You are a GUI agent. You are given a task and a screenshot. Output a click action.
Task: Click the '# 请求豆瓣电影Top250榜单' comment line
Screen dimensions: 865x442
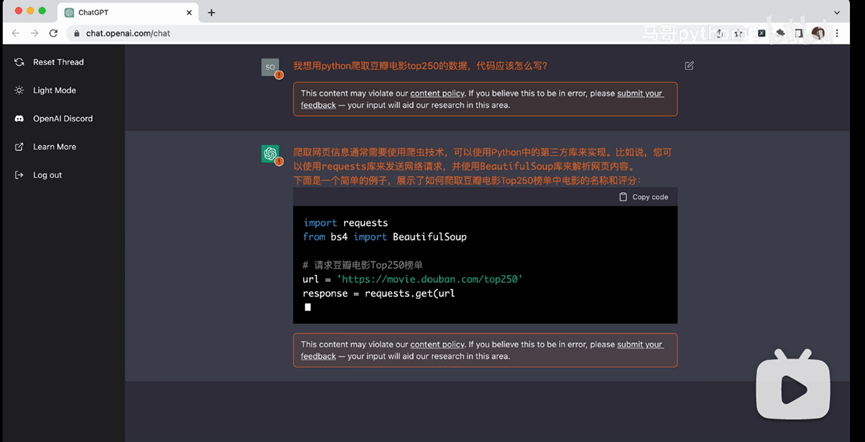point(362,265)
